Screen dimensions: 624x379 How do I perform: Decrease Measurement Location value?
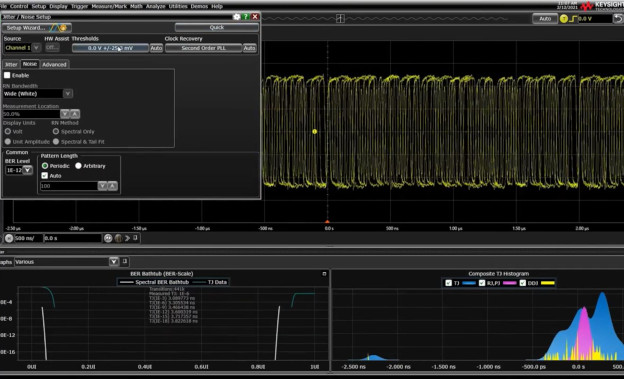[65, 114]
